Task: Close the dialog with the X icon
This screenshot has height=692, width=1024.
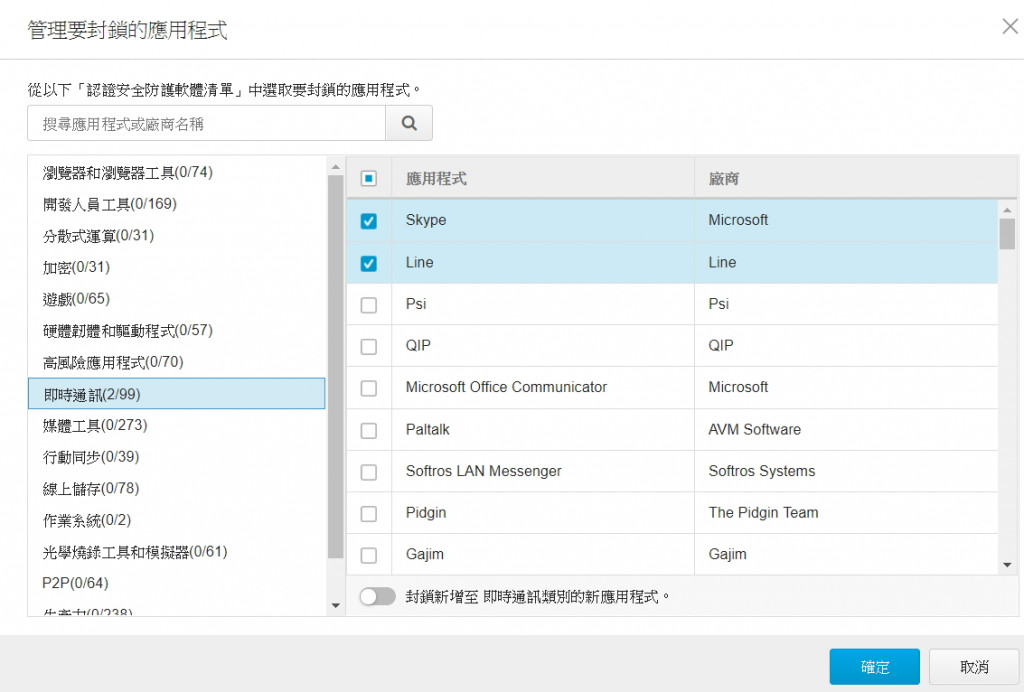Action: pos(1010,27)
